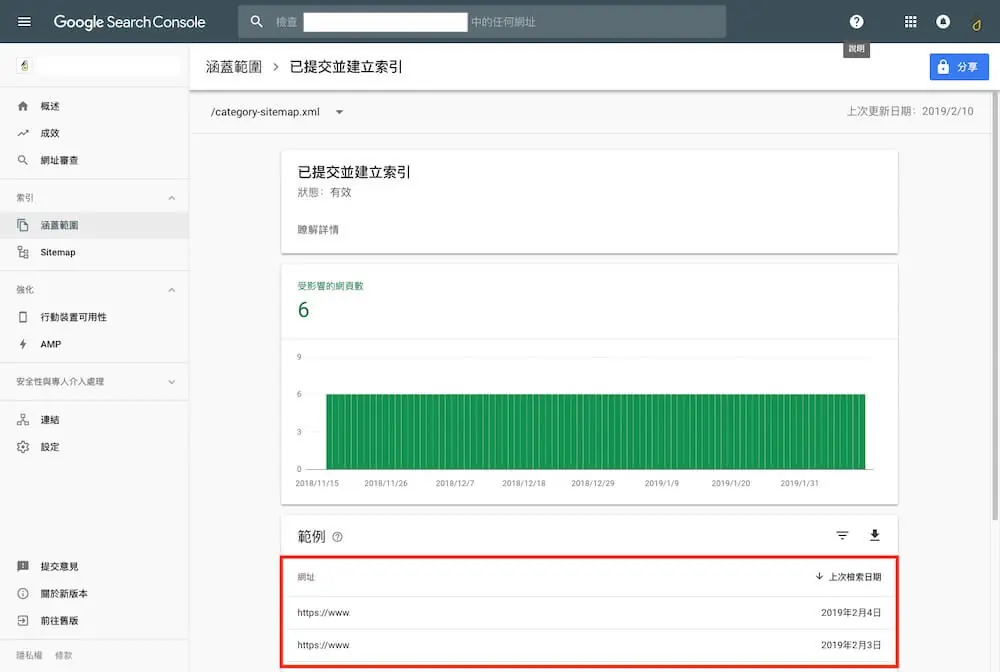
Task: Open /category-sitemap.xml dropdown
Action: point(277,112)
